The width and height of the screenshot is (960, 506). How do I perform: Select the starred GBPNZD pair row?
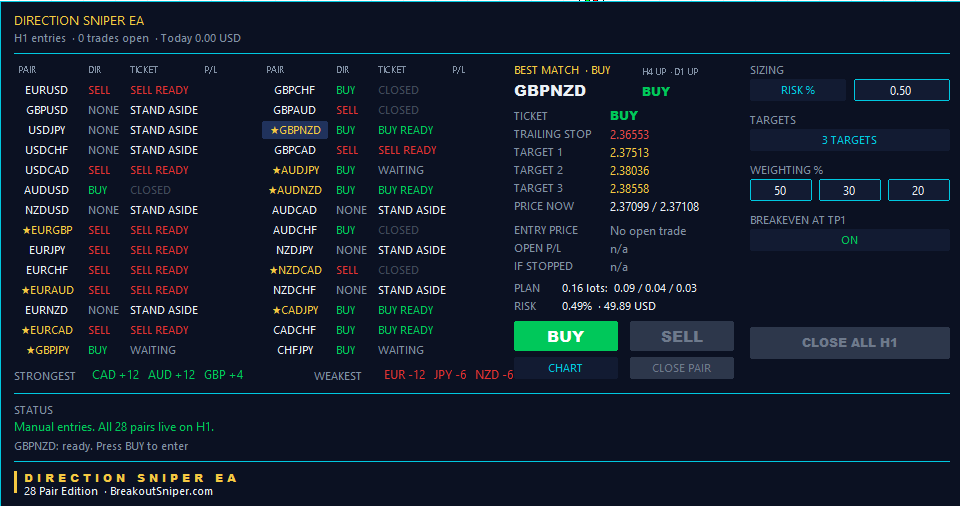pos(295,130)
